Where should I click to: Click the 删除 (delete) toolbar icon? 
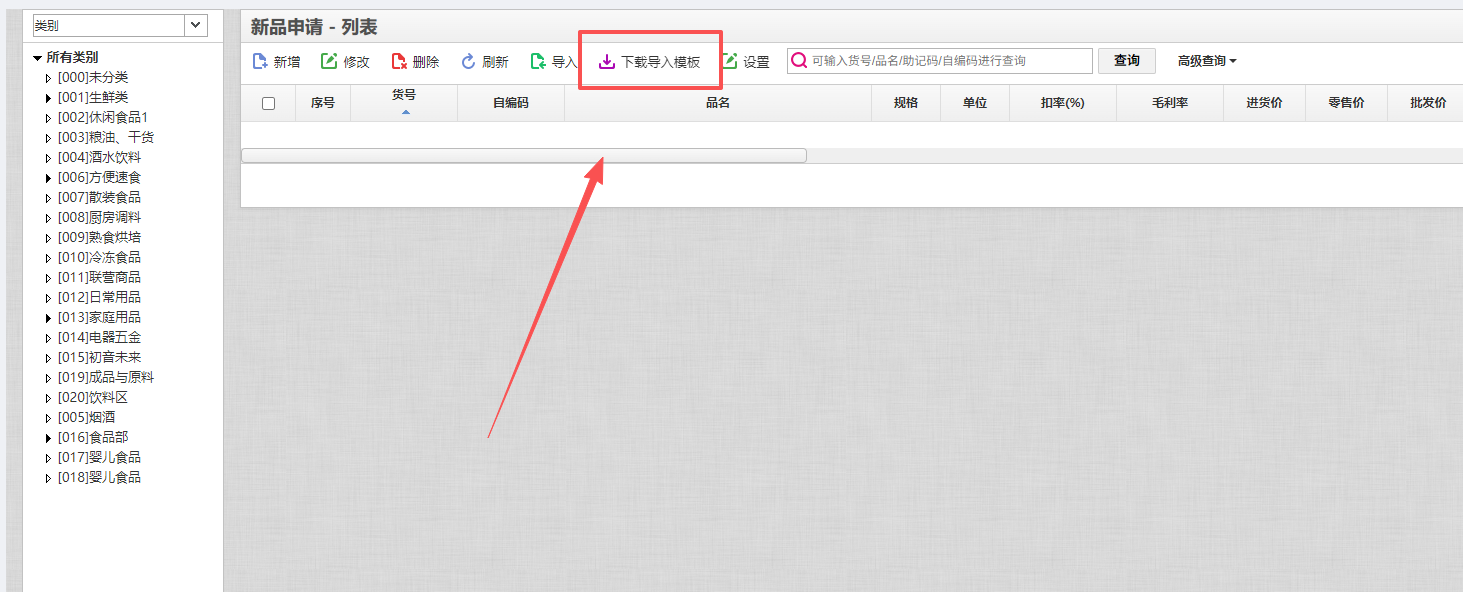(x=399, y=62)
